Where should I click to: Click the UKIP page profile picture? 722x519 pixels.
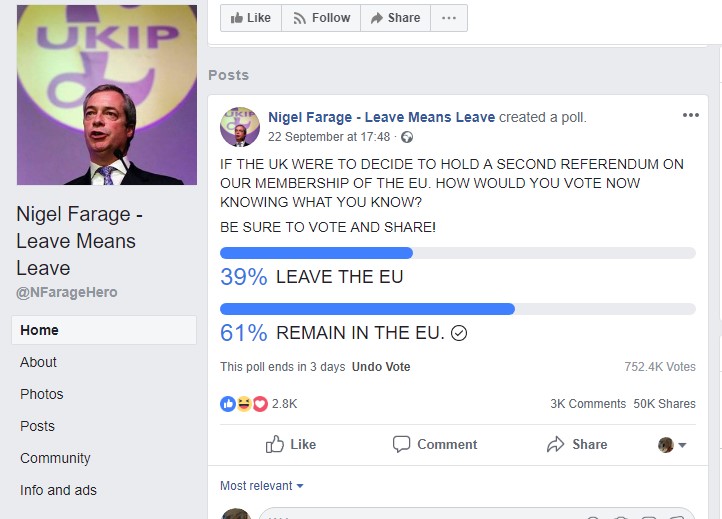[x=107, y=95]
